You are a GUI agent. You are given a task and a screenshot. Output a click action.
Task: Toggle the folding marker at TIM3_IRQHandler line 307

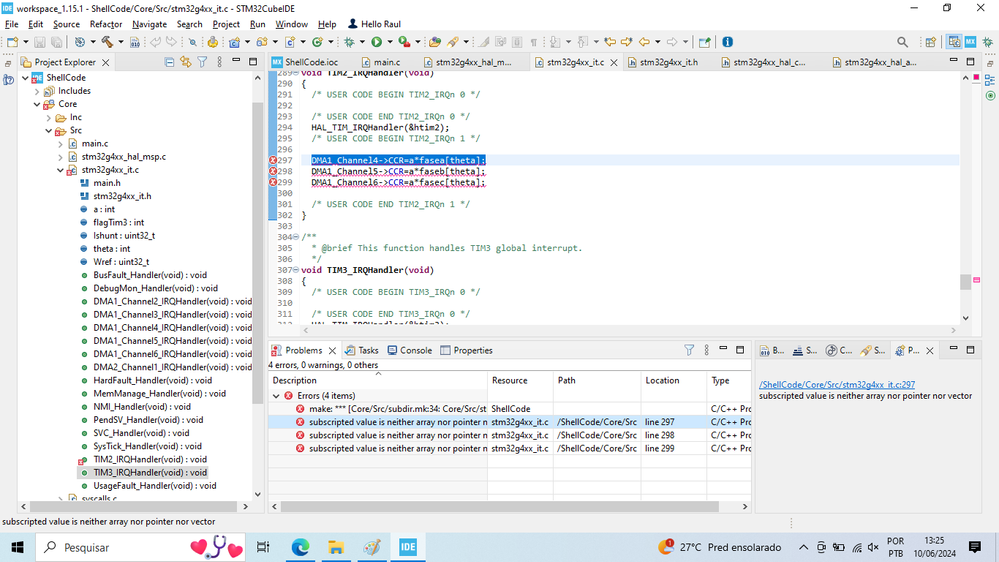(x=297, y=270)
